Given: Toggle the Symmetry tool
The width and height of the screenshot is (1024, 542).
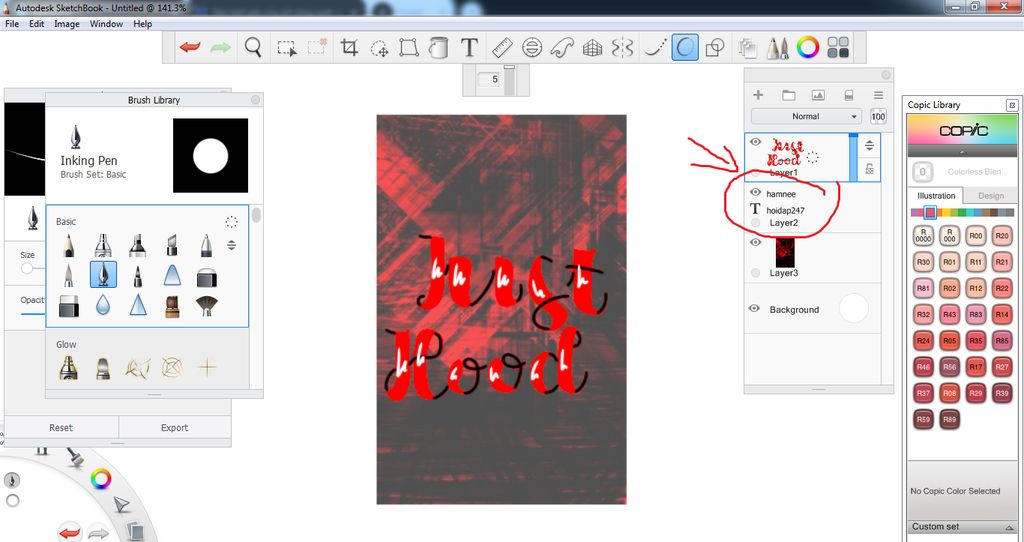Looking at the screenshot, I should [x=622, y=48].
